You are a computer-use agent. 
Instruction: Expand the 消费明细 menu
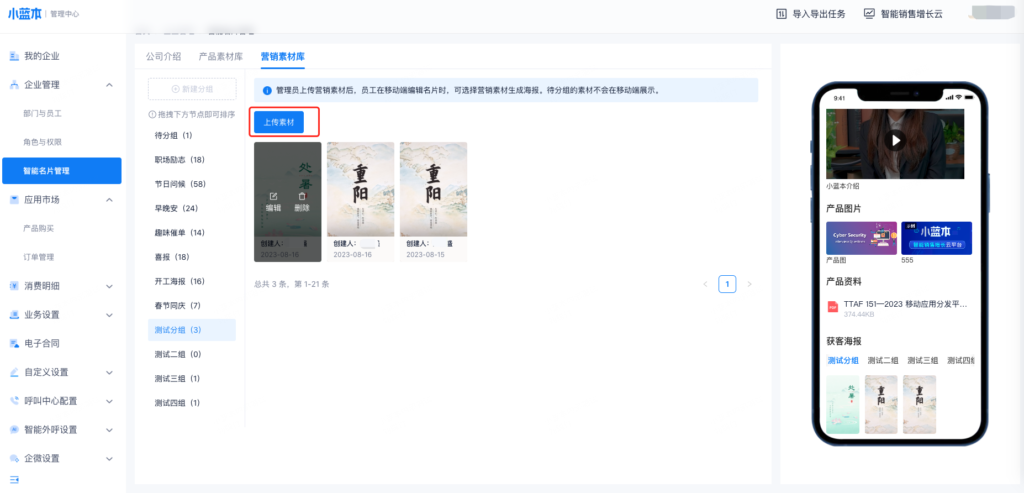pos(108,286)
